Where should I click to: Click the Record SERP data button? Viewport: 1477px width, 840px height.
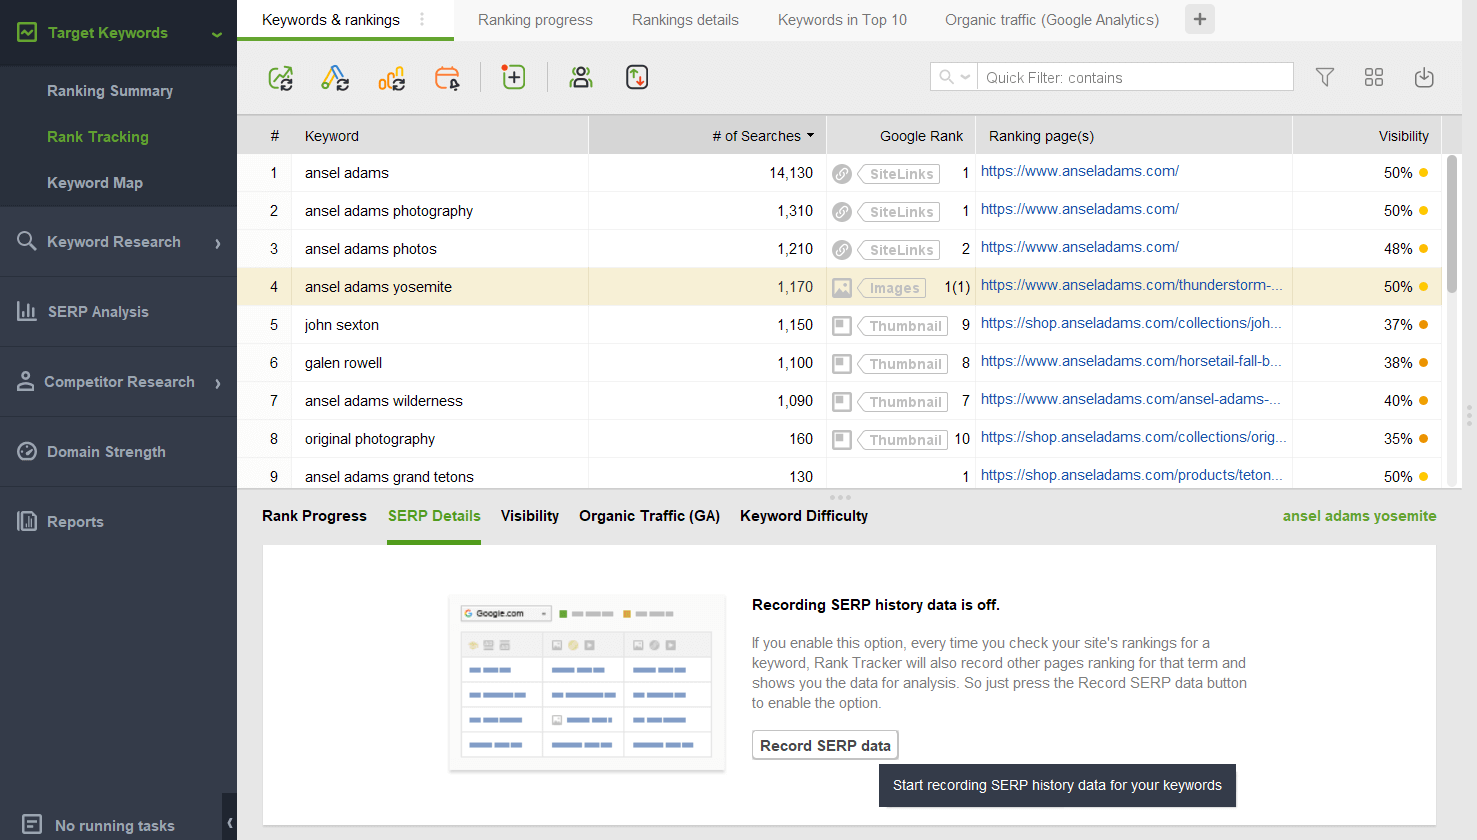(x=825, y=745)
